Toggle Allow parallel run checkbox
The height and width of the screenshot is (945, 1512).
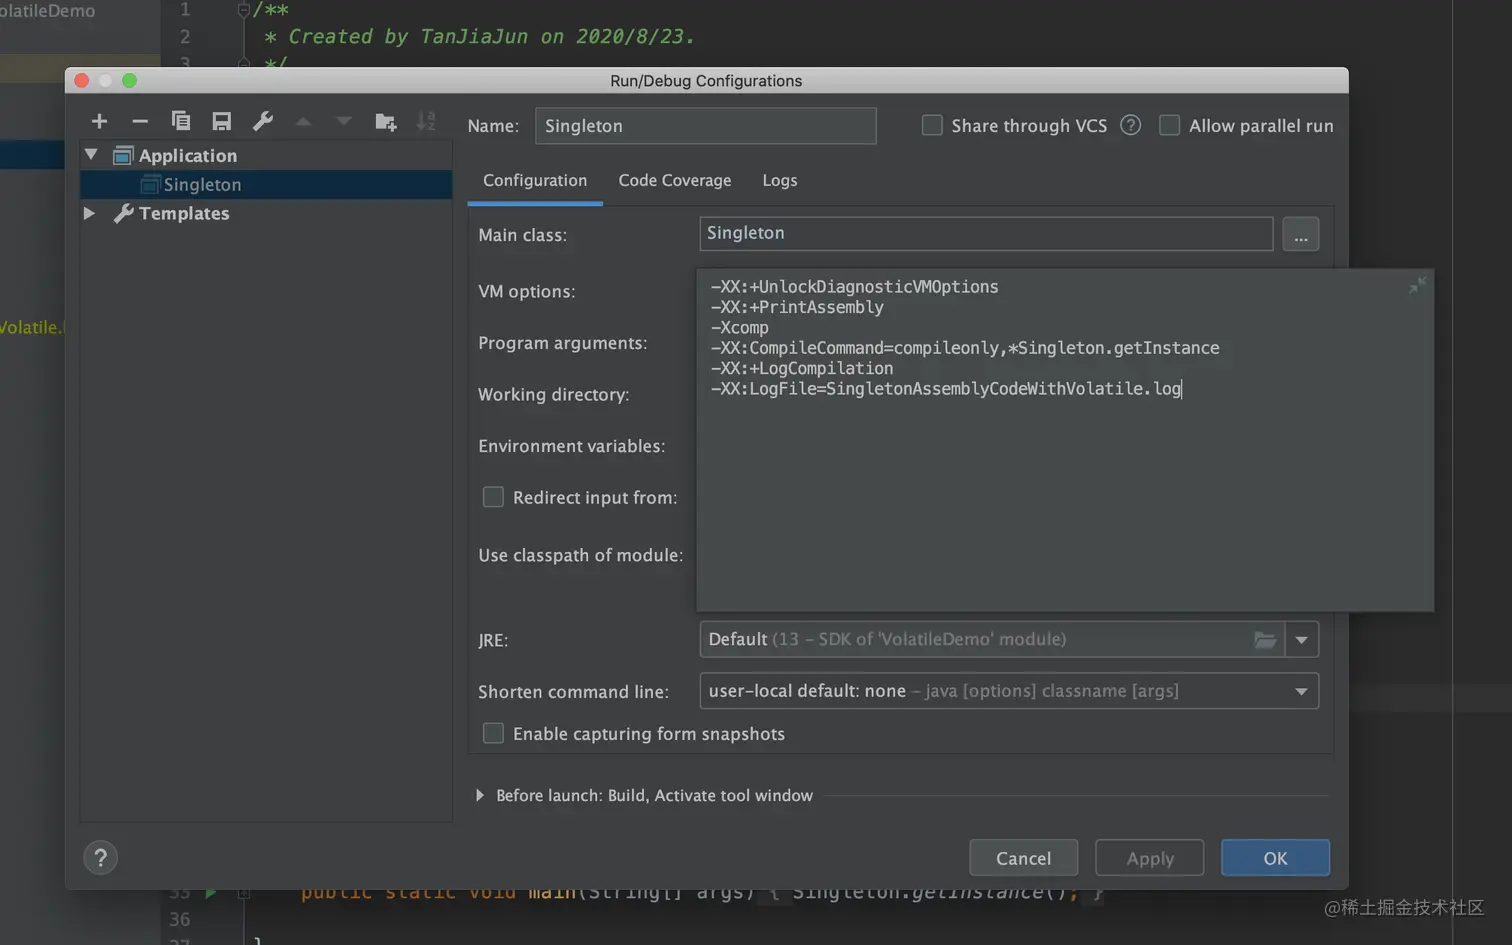click(x=1169, y=125)
